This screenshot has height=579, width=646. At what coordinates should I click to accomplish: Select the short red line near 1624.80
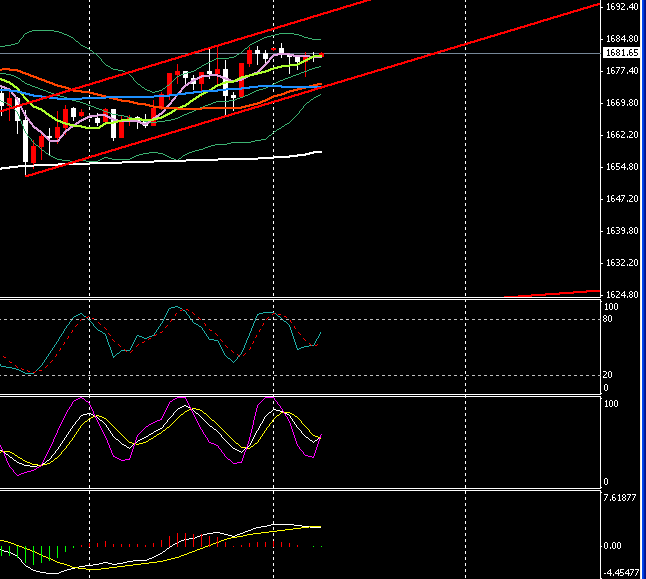pyautogui.click(x=550, y=293)
